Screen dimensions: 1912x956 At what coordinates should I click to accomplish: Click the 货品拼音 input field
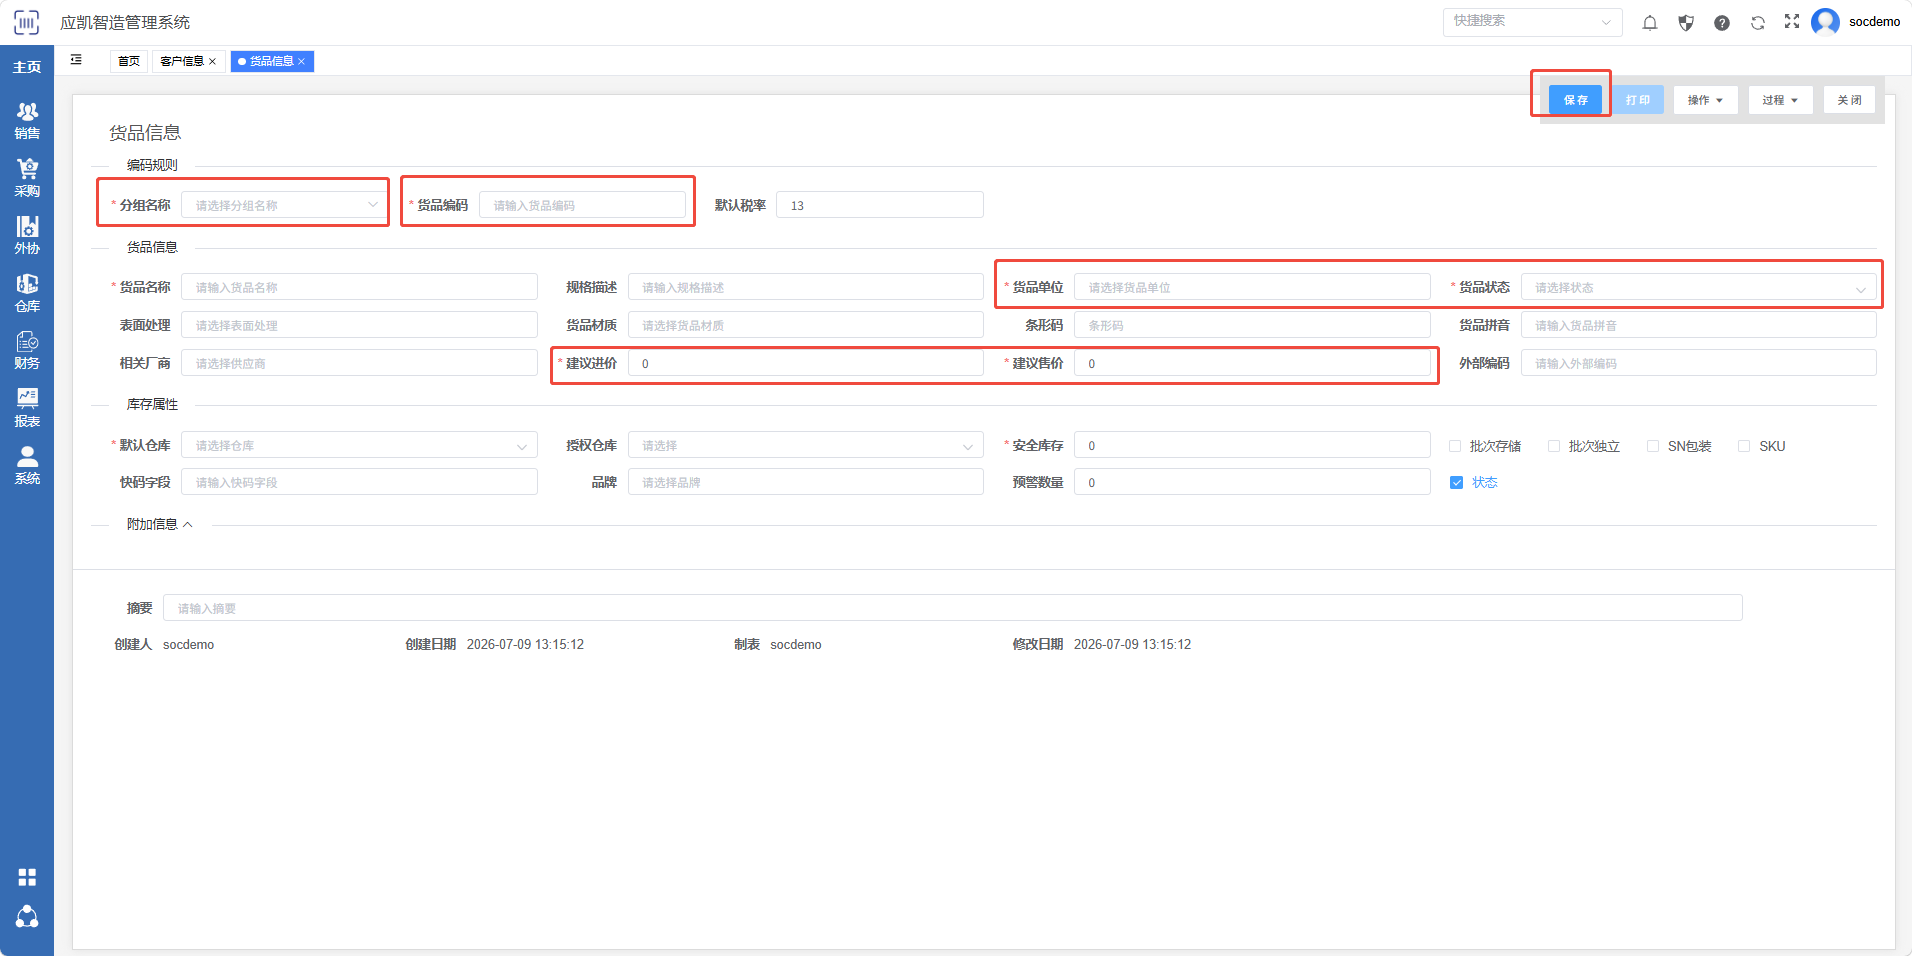tap(1698, 325)
